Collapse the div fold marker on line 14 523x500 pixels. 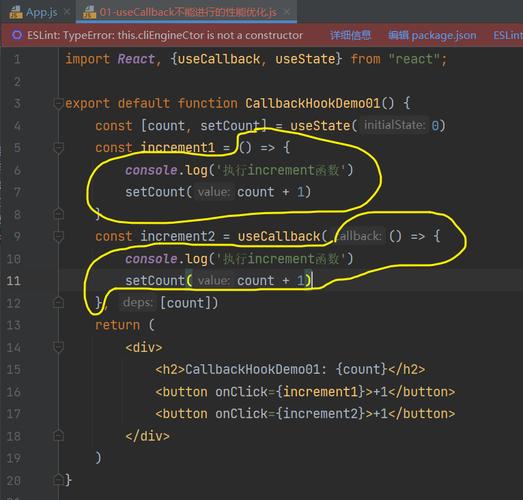59,347
